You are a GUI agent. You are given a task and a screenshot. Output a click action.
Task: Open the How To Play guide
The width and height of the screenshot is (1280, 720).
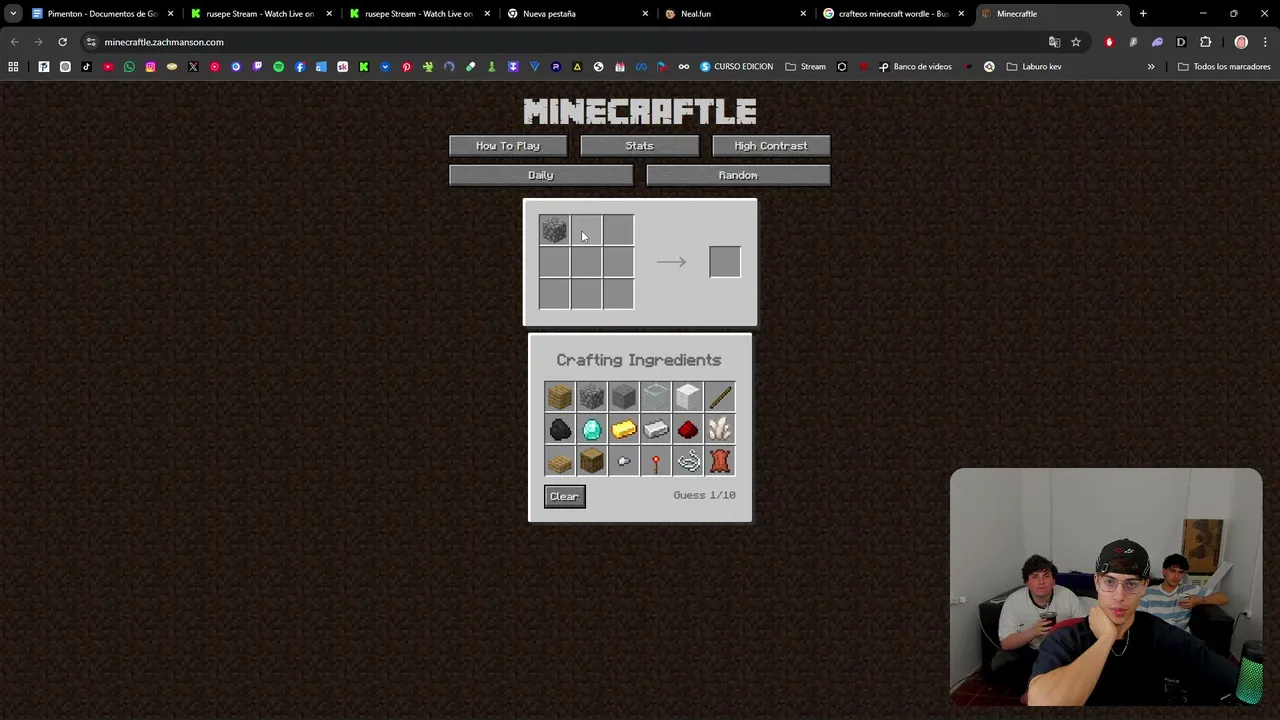pos(508,146)
